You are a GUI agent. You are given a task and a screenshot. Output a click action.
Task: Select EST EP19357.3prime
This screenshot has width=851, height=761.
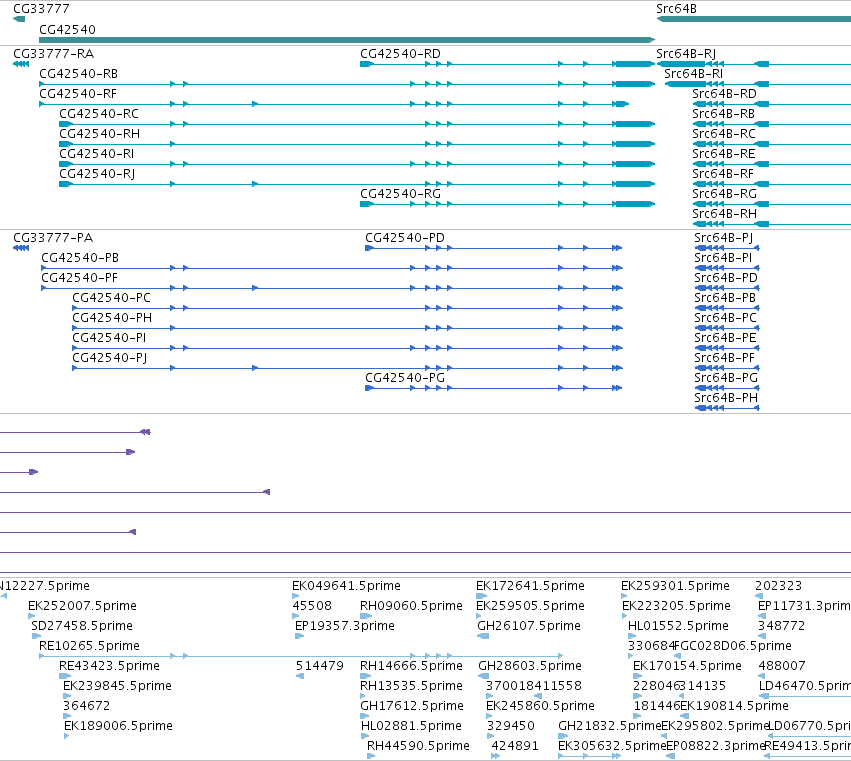(x=345, y=626)
